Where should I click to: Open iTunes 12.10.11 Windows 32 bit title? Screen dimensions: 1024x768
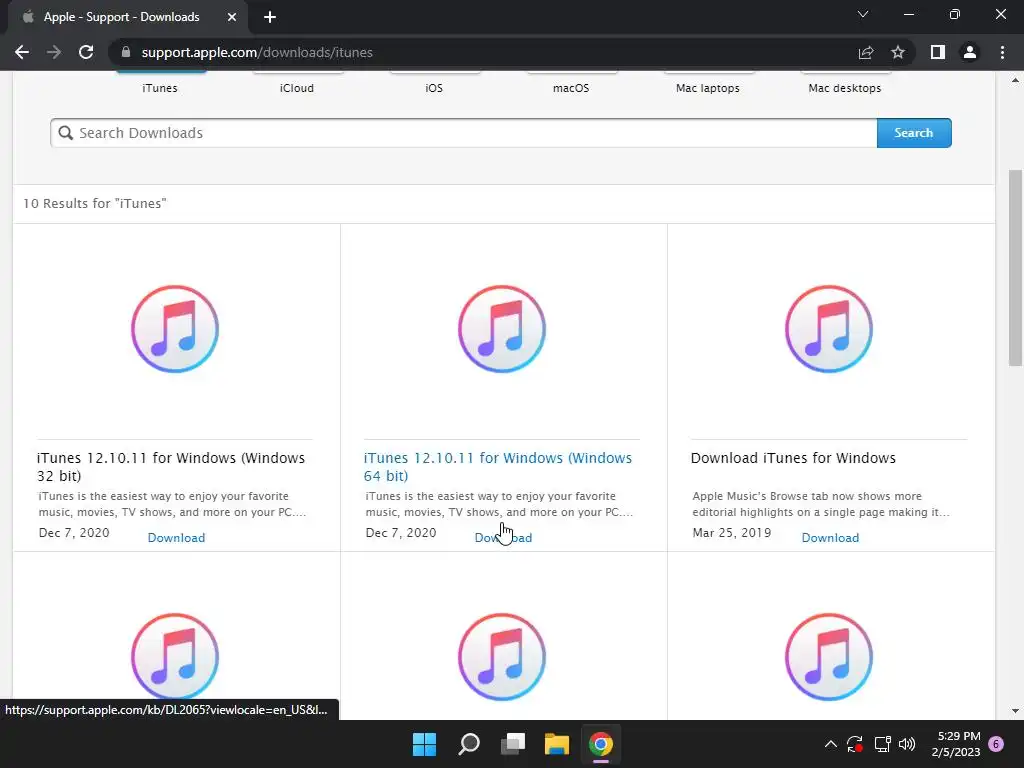coord(171,466)
